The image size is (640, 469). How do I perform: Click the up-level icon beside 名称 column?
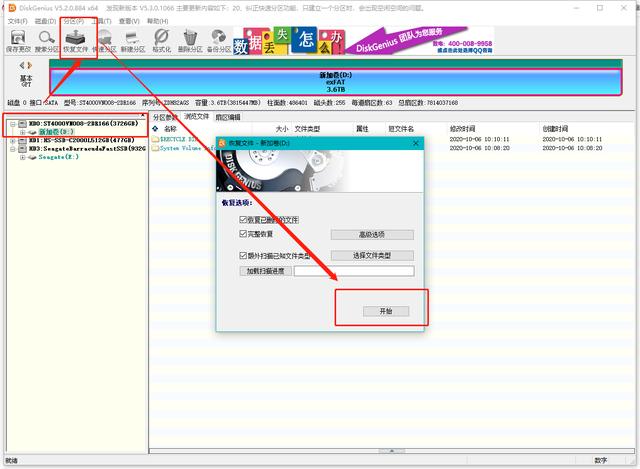coord(155,129)
